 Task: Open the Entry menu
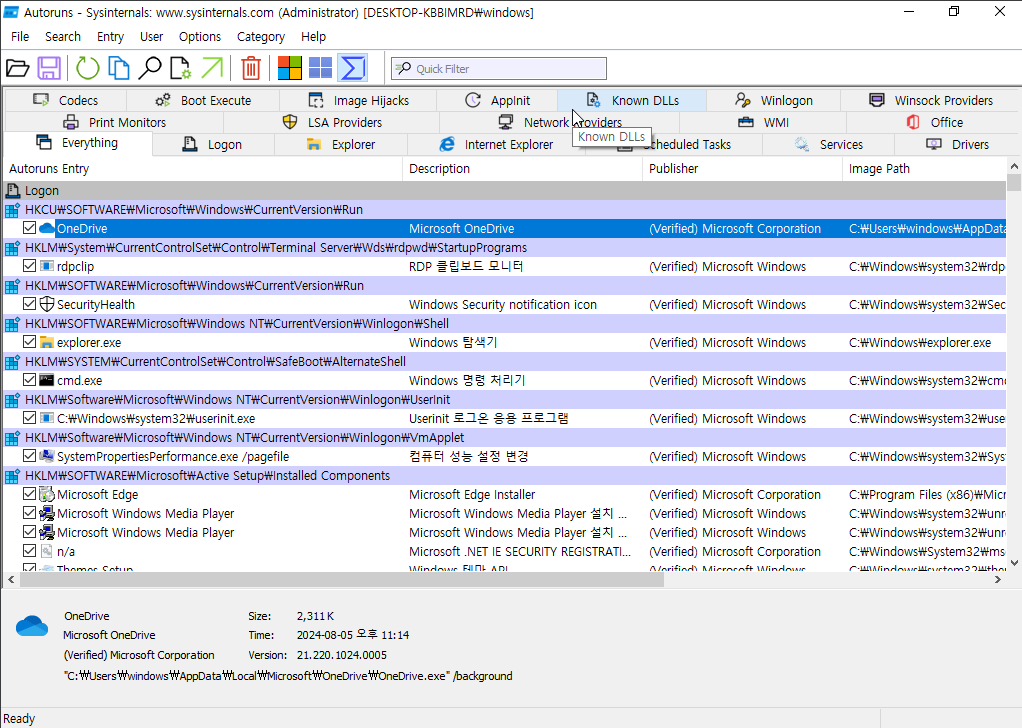tap(110, 36)
